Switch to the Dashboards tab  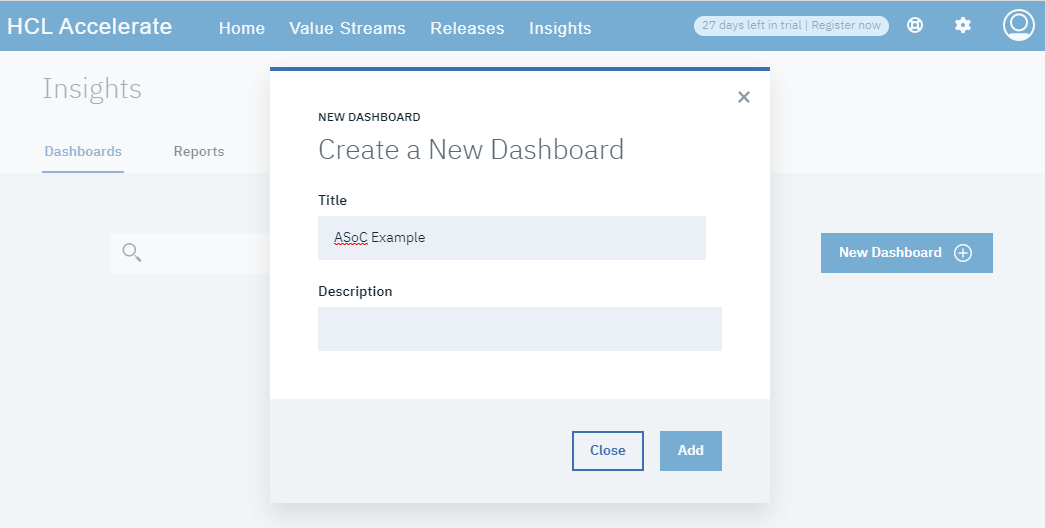pyautogui.click(x=83, y=152)
